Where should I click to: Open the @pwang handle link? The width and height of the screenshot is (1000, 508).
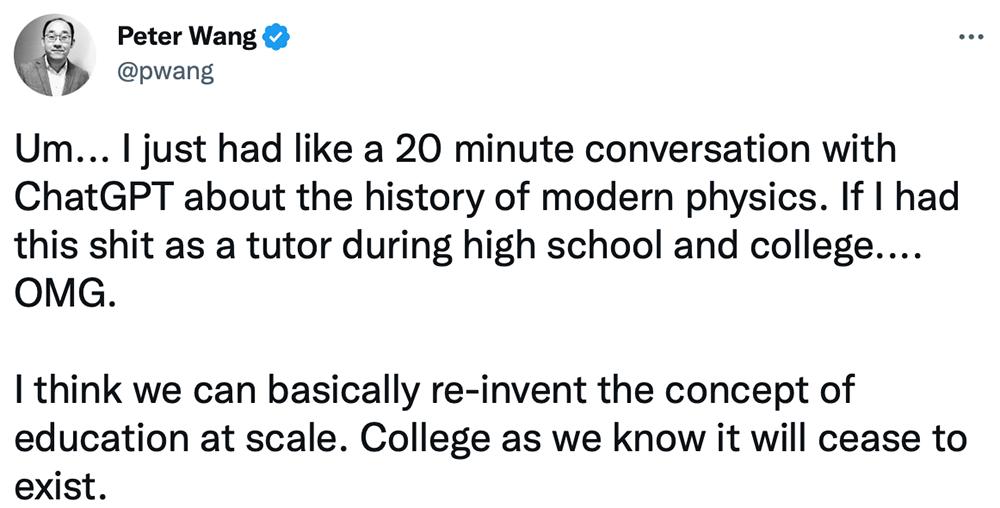165,74
